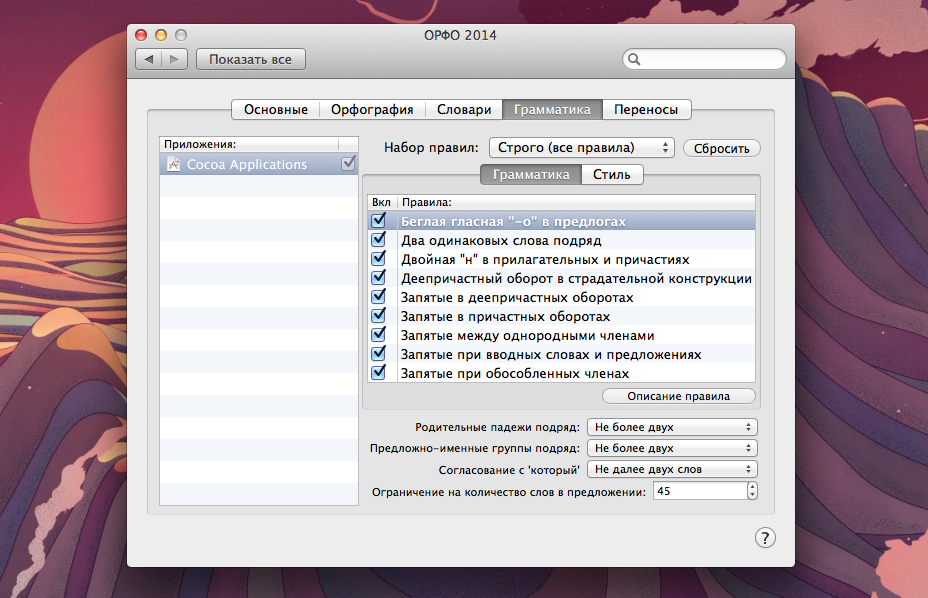Switch to the Основные tab
Viewport: 928px width, 598px height.
pos(276,110)
